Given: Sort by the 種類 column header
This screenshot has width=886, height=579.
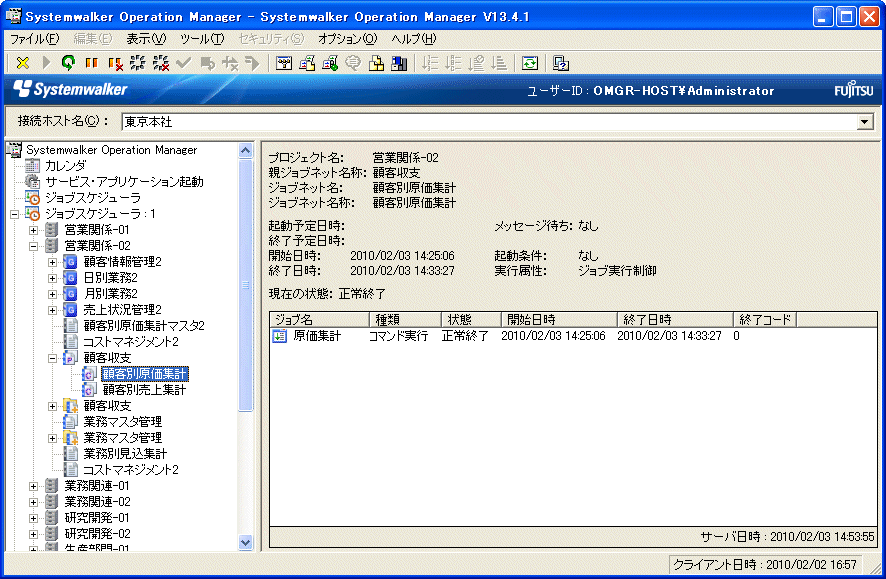Looking at the screenshot, I should [405, 320].
